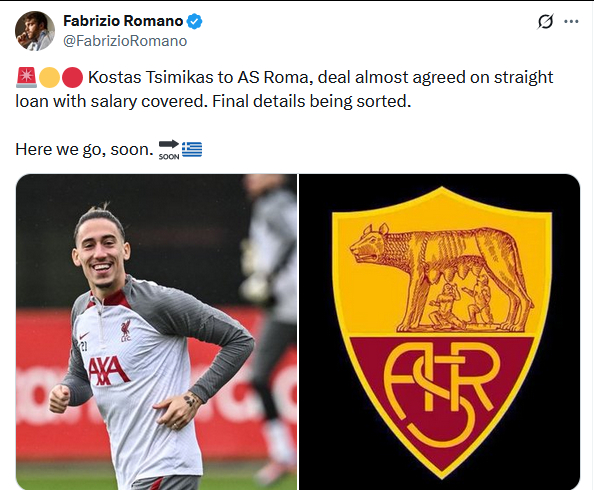Click the Grok slashed-circle icon
Image resolution: width=594 pixels, height=490 pixels.
click(x=546, y=21)
